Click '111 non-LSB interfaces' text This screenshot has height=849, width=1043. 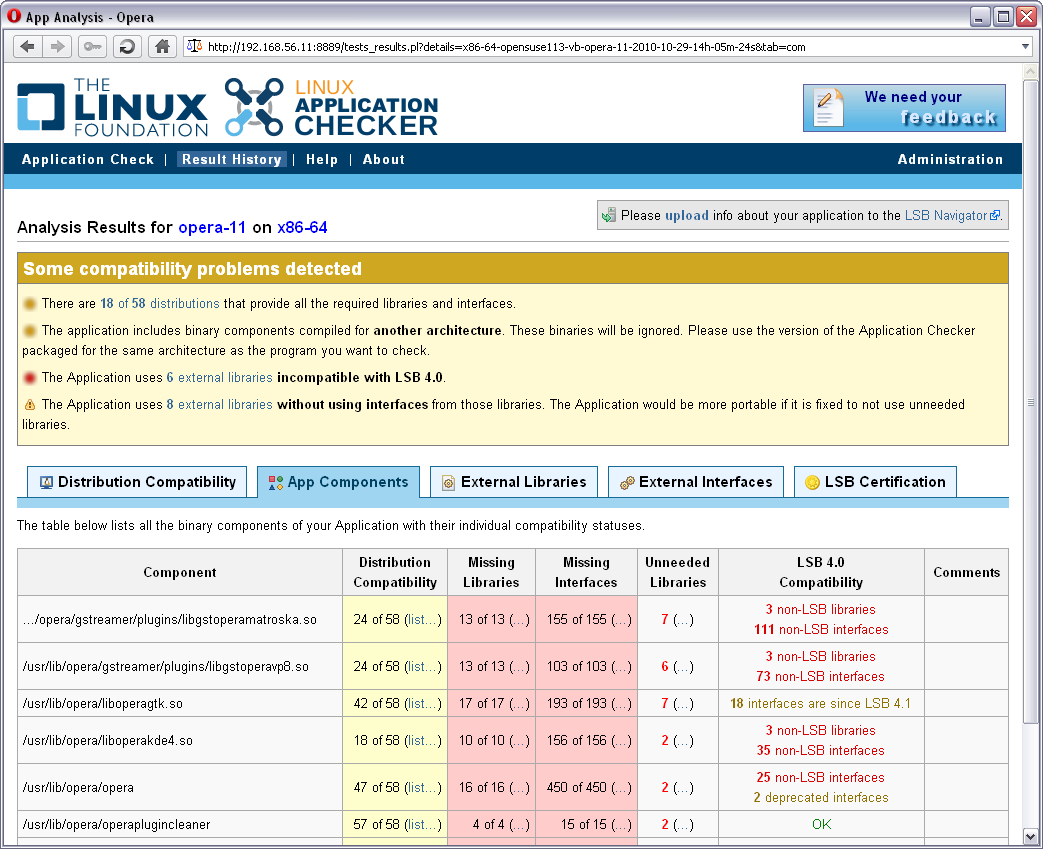[821, 629]
